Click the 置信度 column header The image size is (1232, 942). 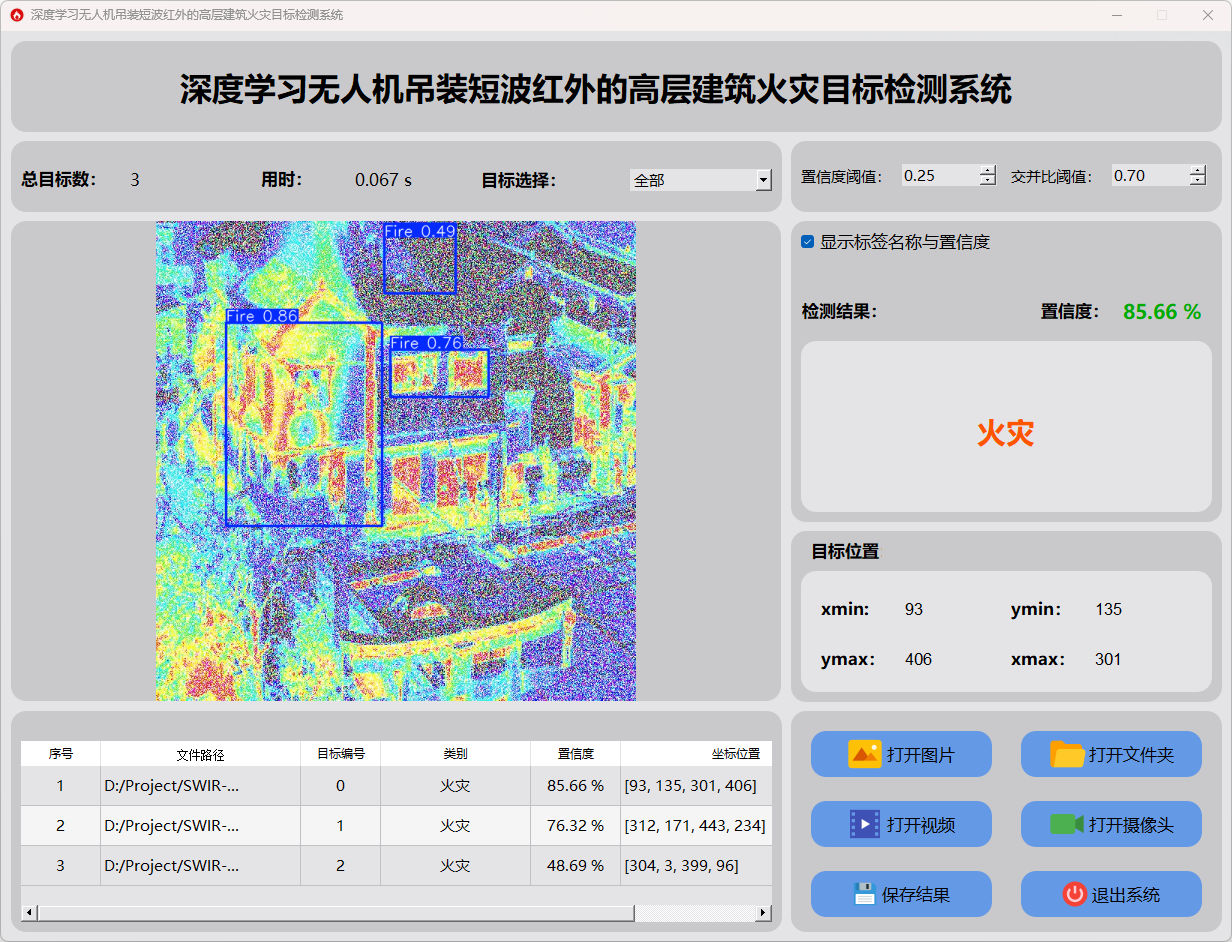(x=575, y=754)
